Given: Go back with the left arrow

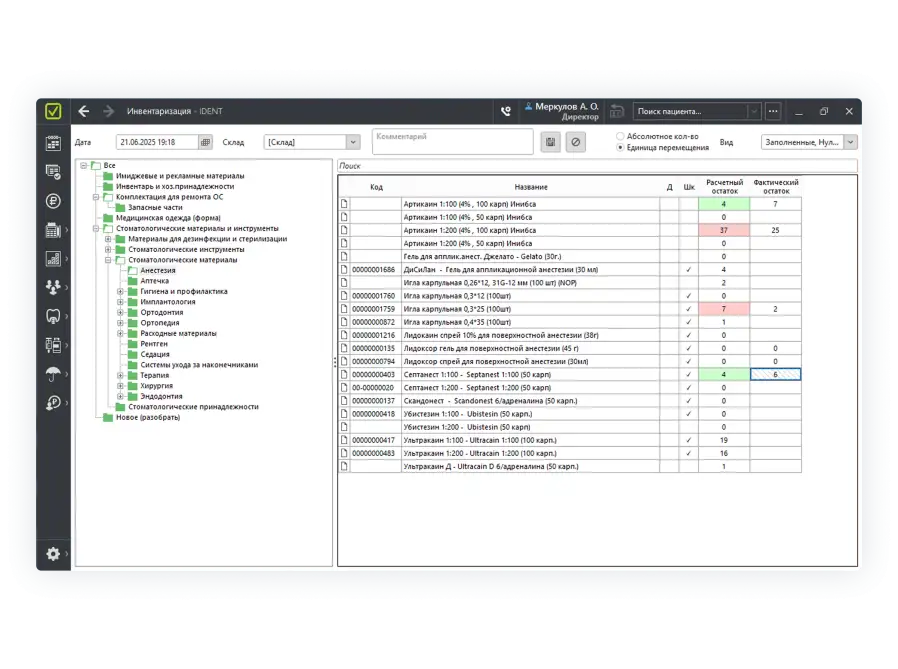Looking at the screenshot, I should point(84,111).
